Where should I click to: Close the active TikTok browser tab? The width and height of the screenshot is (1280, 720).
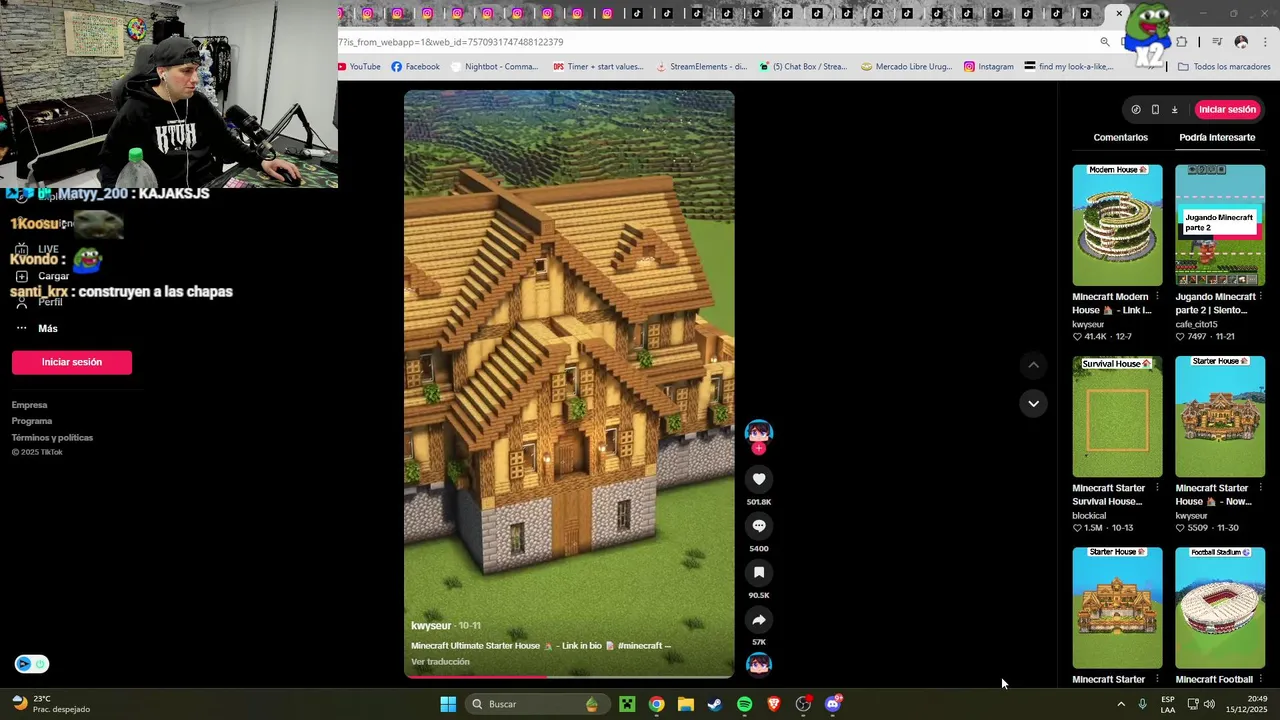click(1119, 13)
